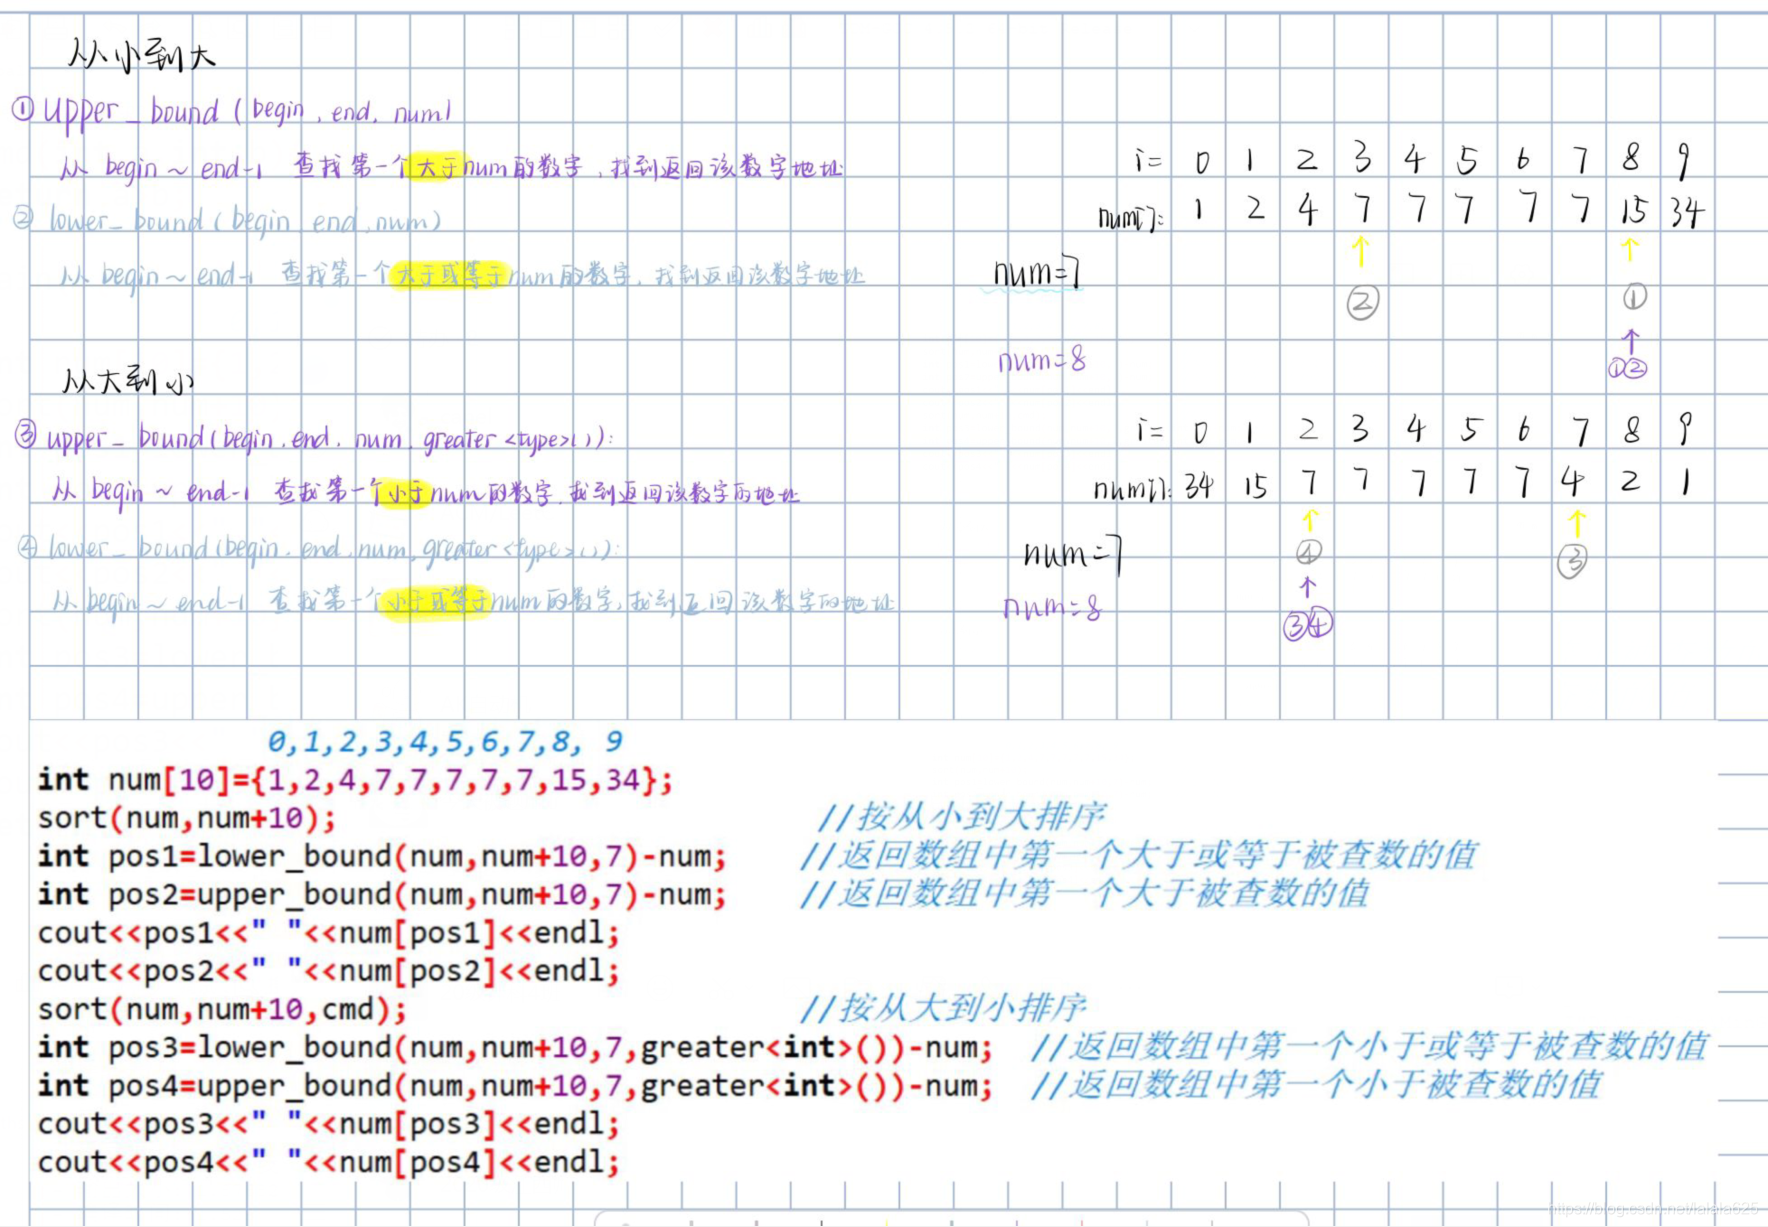Image resolution: width=1768 pixels, height=1227 pixels.
Task: Click the line cout<<pos2<<" "<<num[pos2]<<endl;
Action: tap(329, 971)
